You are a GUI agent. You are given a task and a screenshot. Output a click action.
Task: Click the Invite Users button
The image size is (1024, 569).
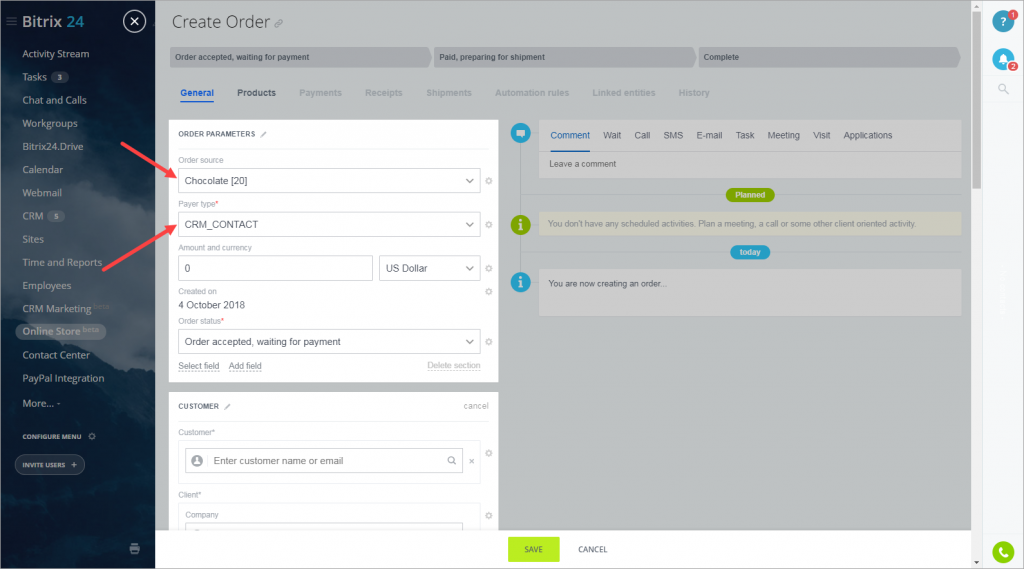coord(50,464)
